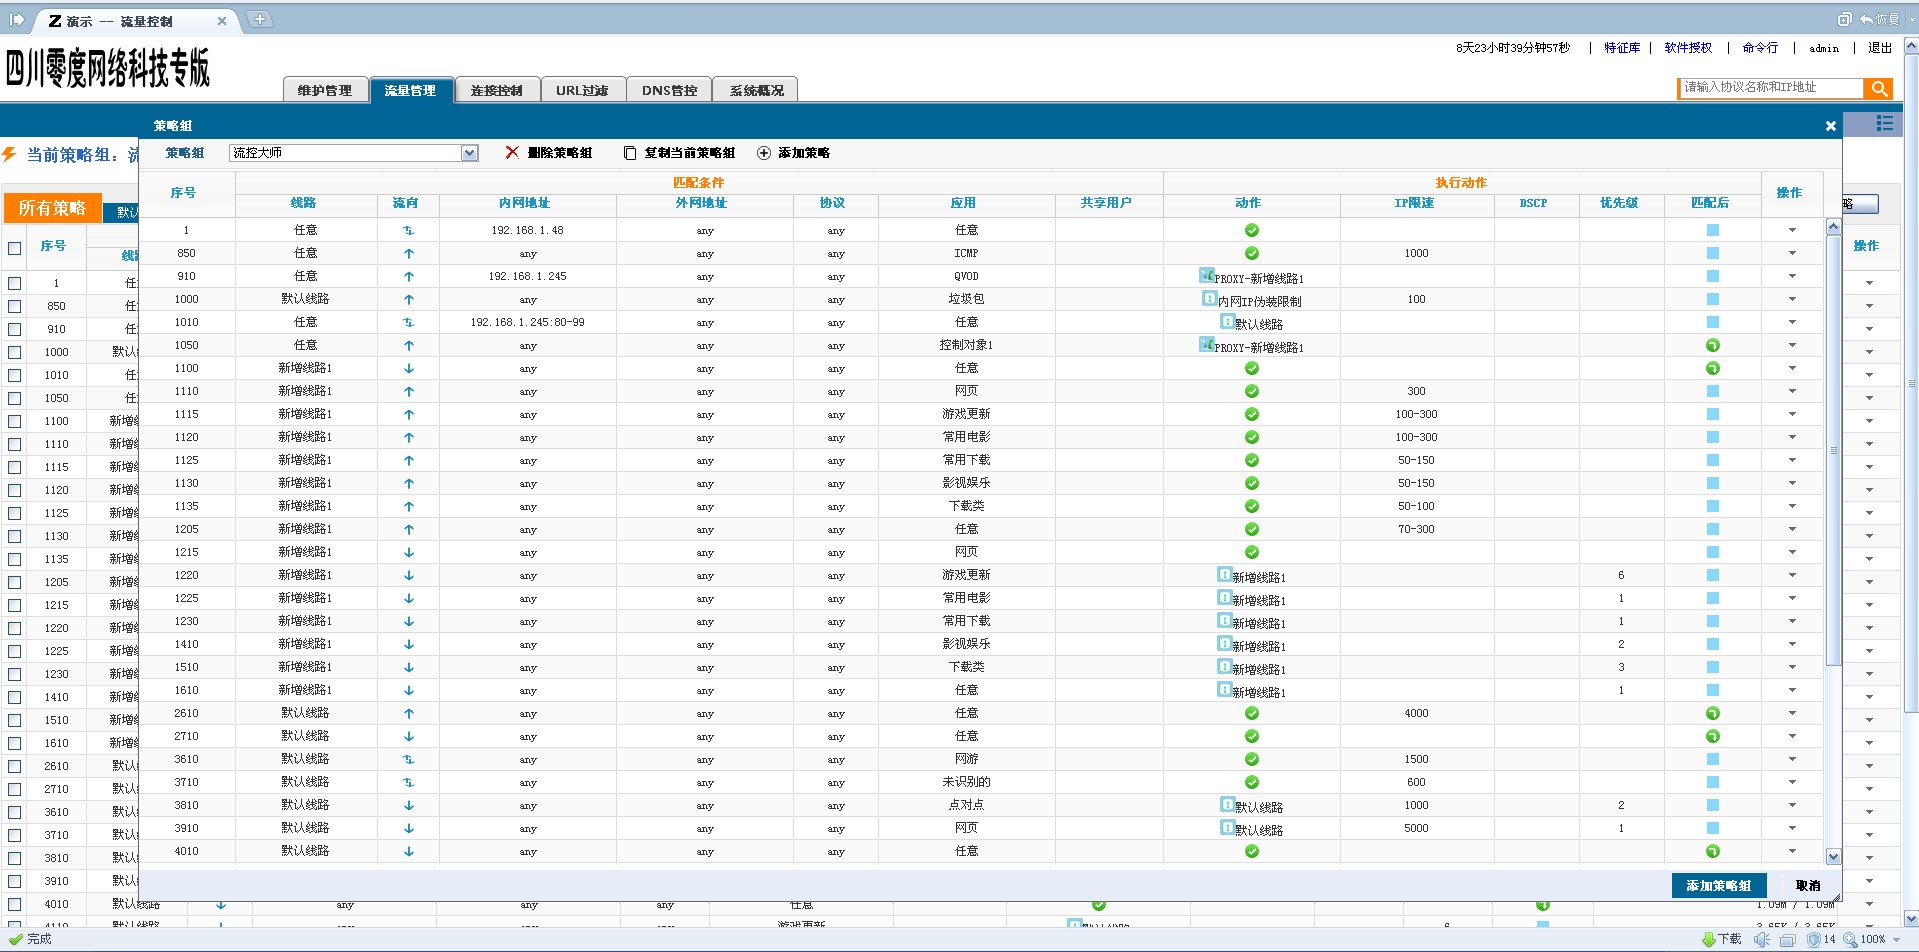Click the orange search magnifier button
Screen dimensions: 1919x952
point(1879,89)
